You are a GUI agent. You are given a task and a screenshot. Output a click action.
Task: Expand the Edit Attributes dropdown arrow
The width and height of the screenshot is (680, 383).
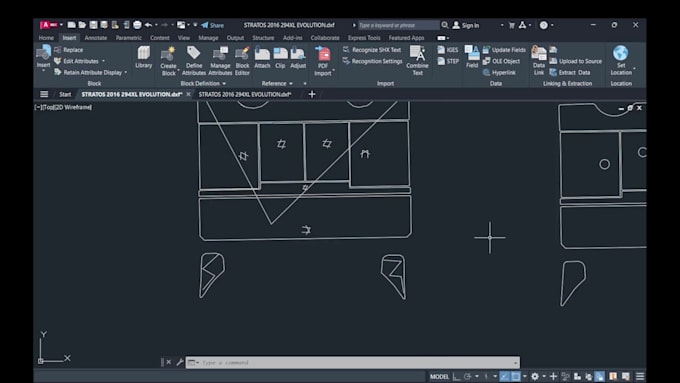[103, 61]
